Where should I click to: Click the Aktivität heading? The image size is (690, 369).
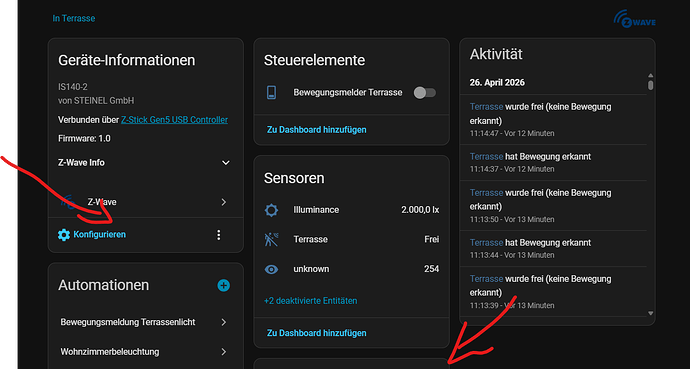(x=496, y=54)
